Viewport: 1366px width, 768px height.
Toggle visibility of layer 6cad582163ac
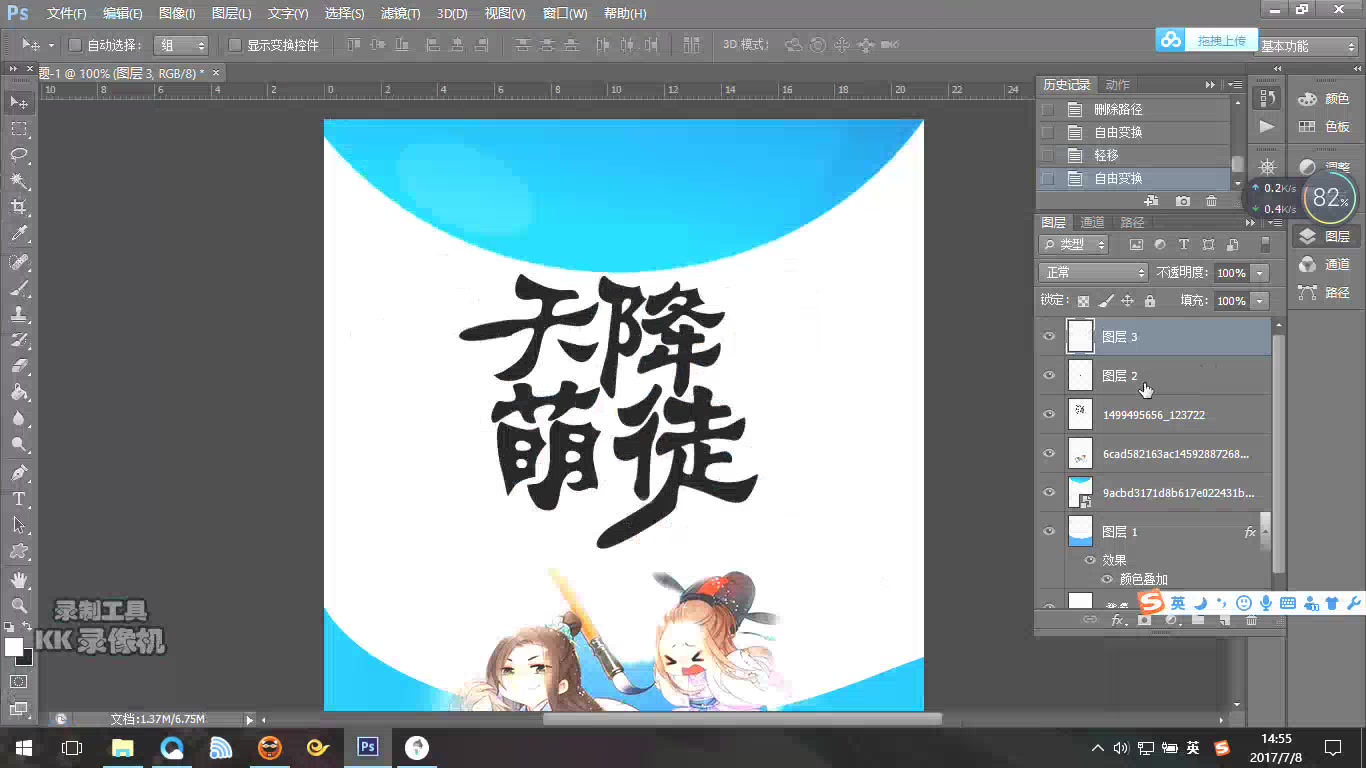(x=1049, y=454)
